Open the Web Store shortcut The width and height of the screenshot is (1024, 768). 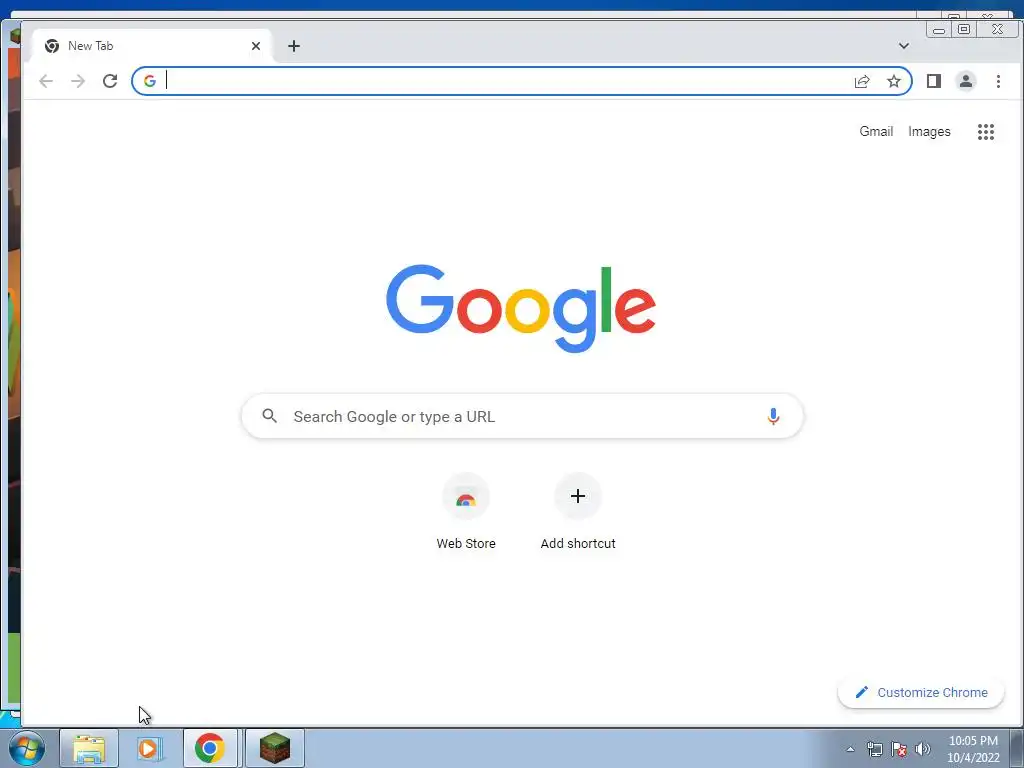pyautogui.click(x=466, y=512)
